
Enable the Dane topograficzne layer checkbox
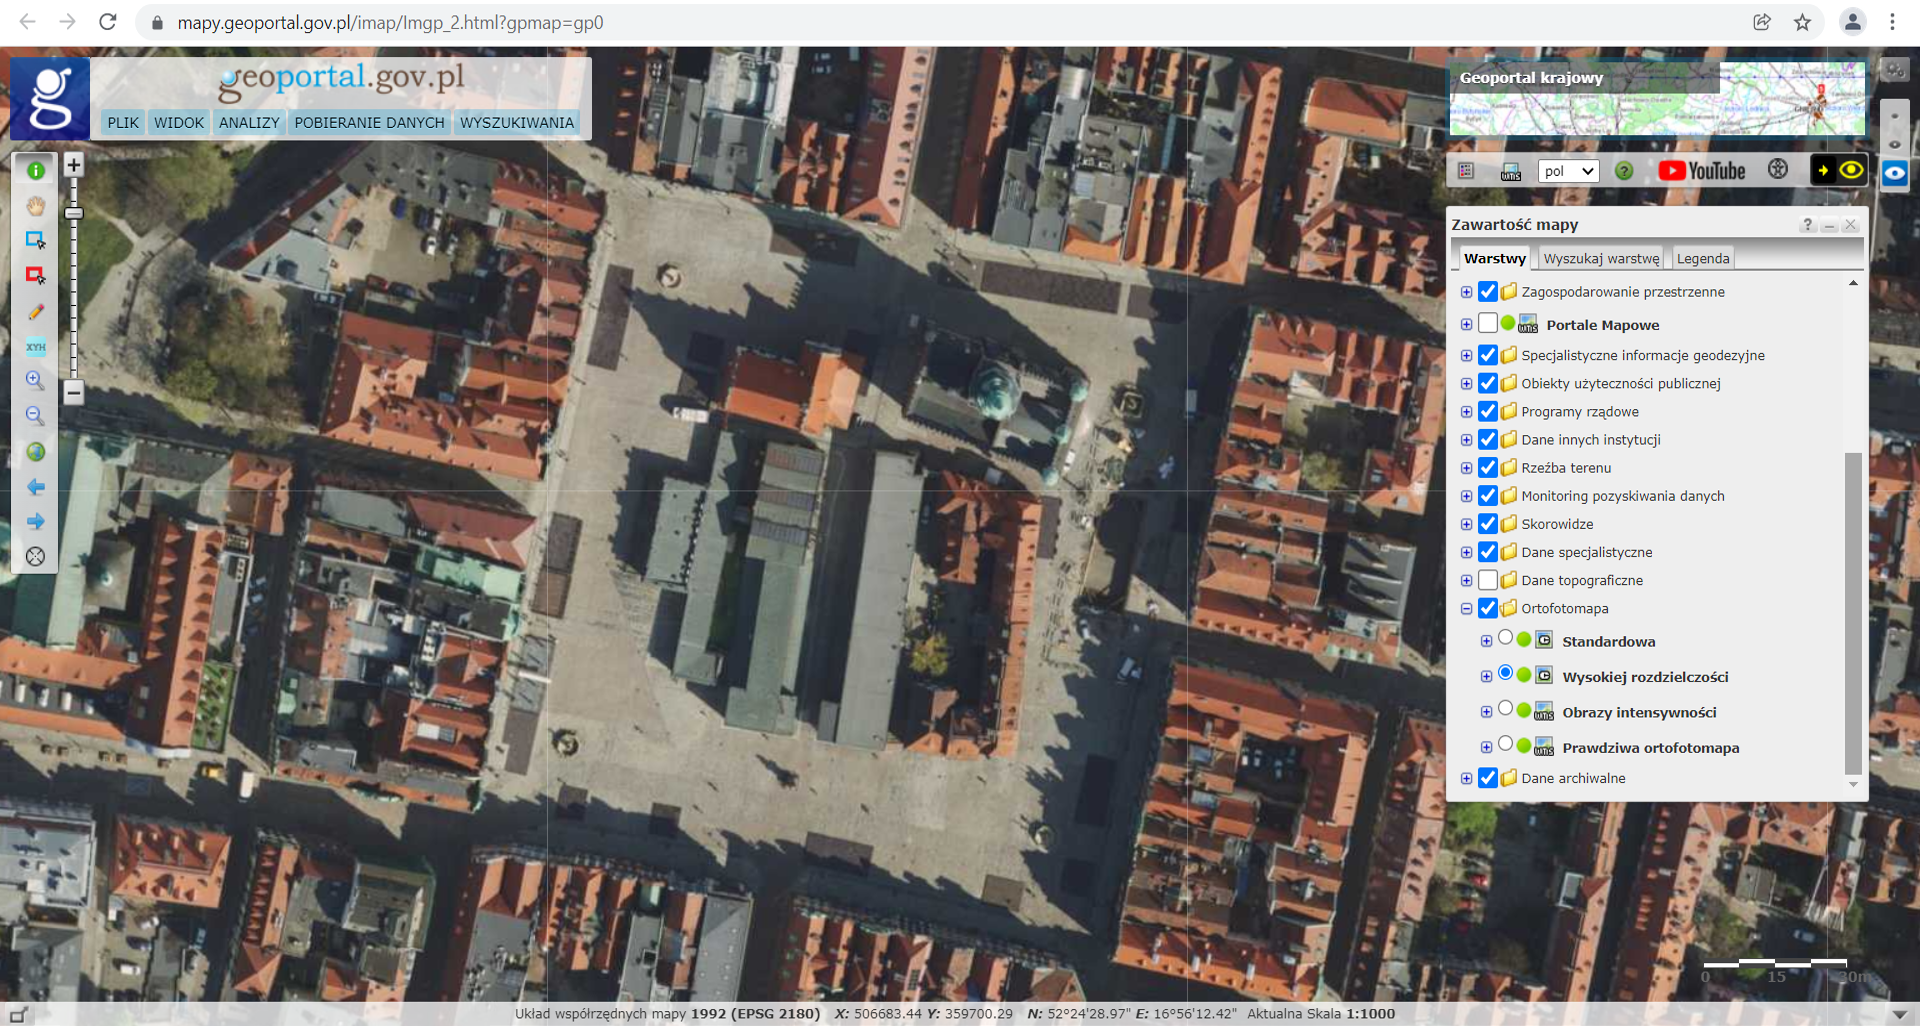pyautogui.click(x=1488, y=580)
